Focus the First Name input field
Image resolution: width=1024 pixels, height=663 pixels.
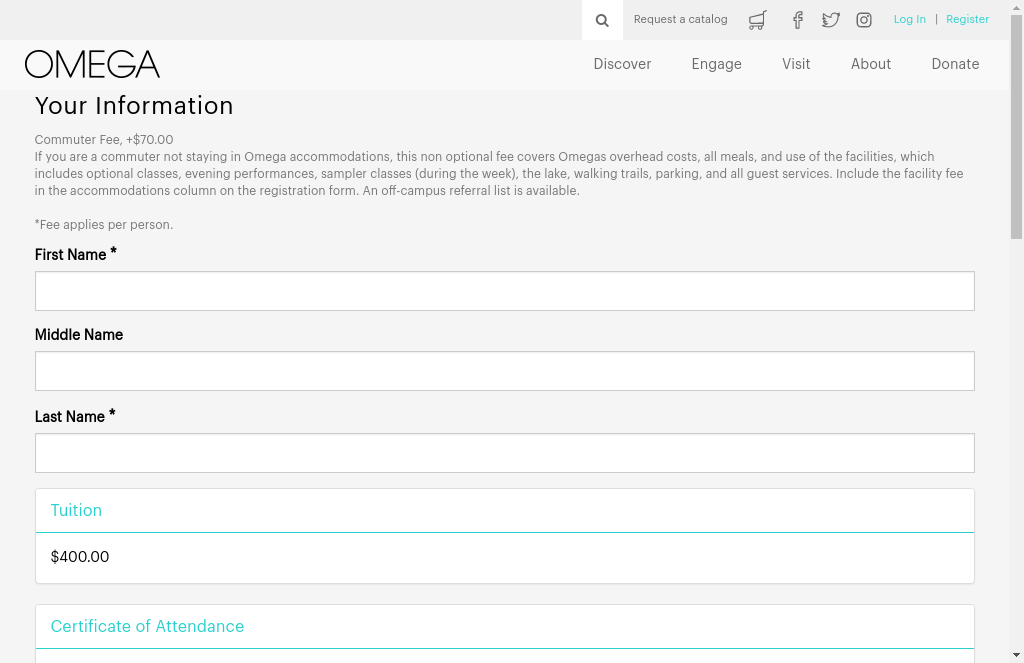coord(505,291)
